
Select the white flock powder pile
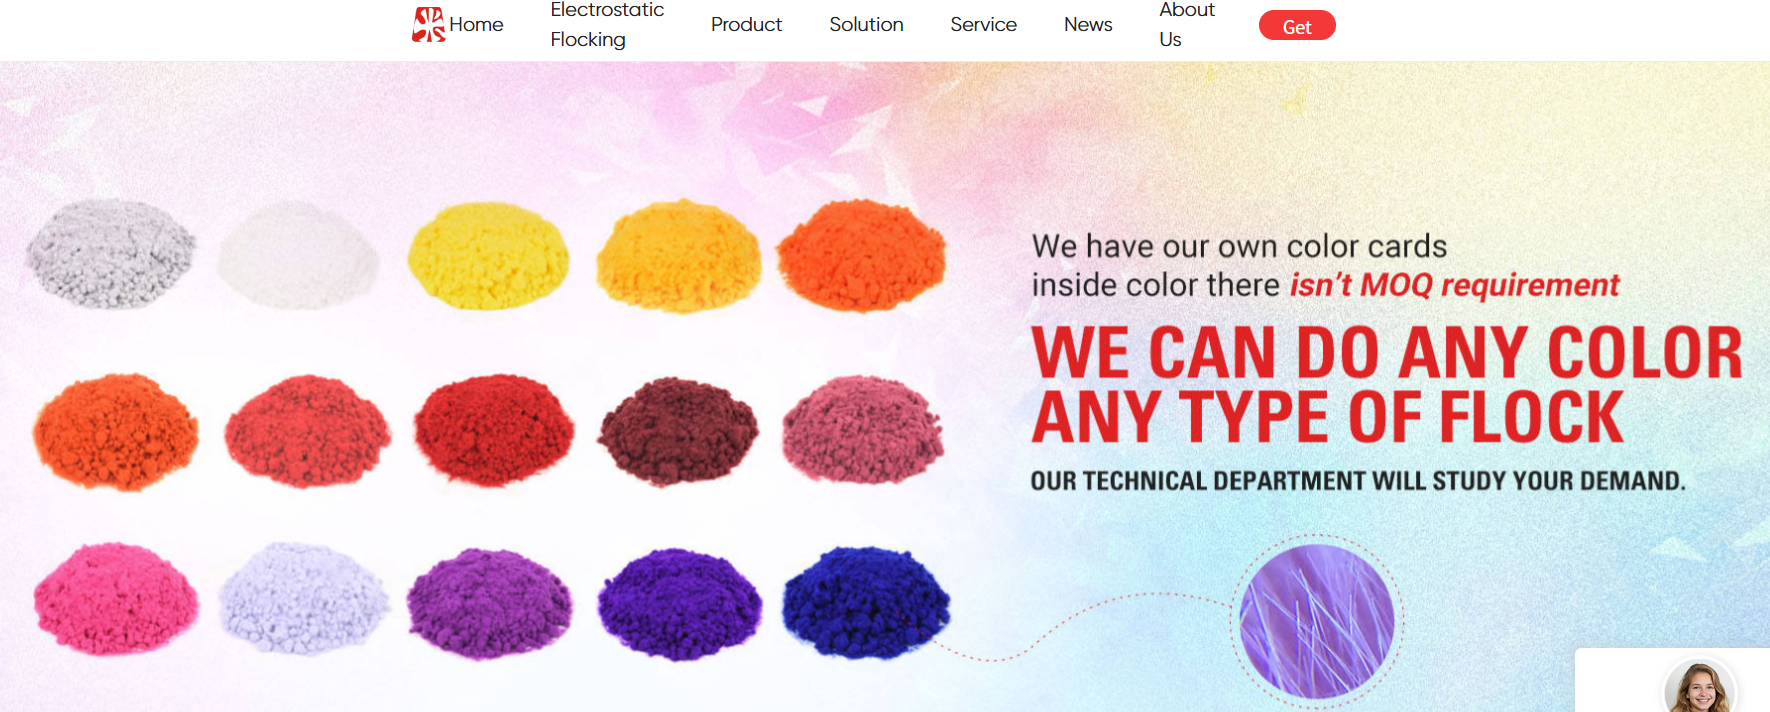298,254
